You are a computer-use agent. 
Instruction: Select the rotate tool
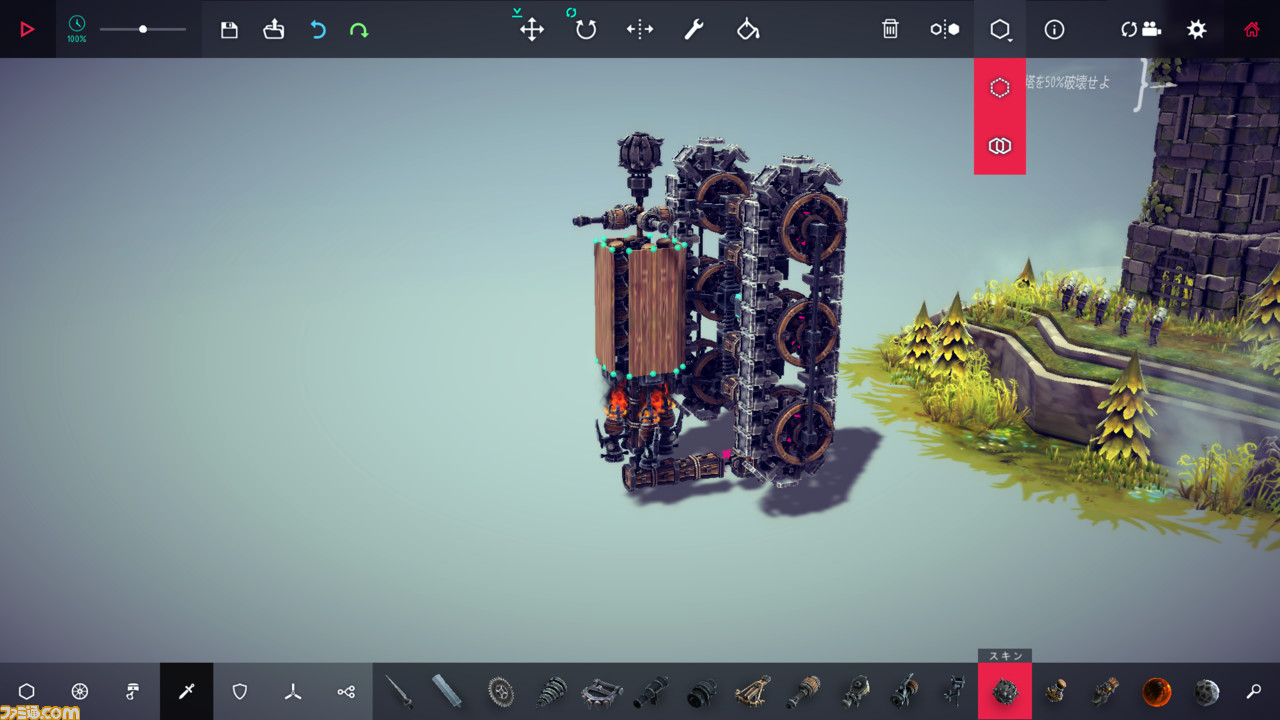tap(586, 29)
